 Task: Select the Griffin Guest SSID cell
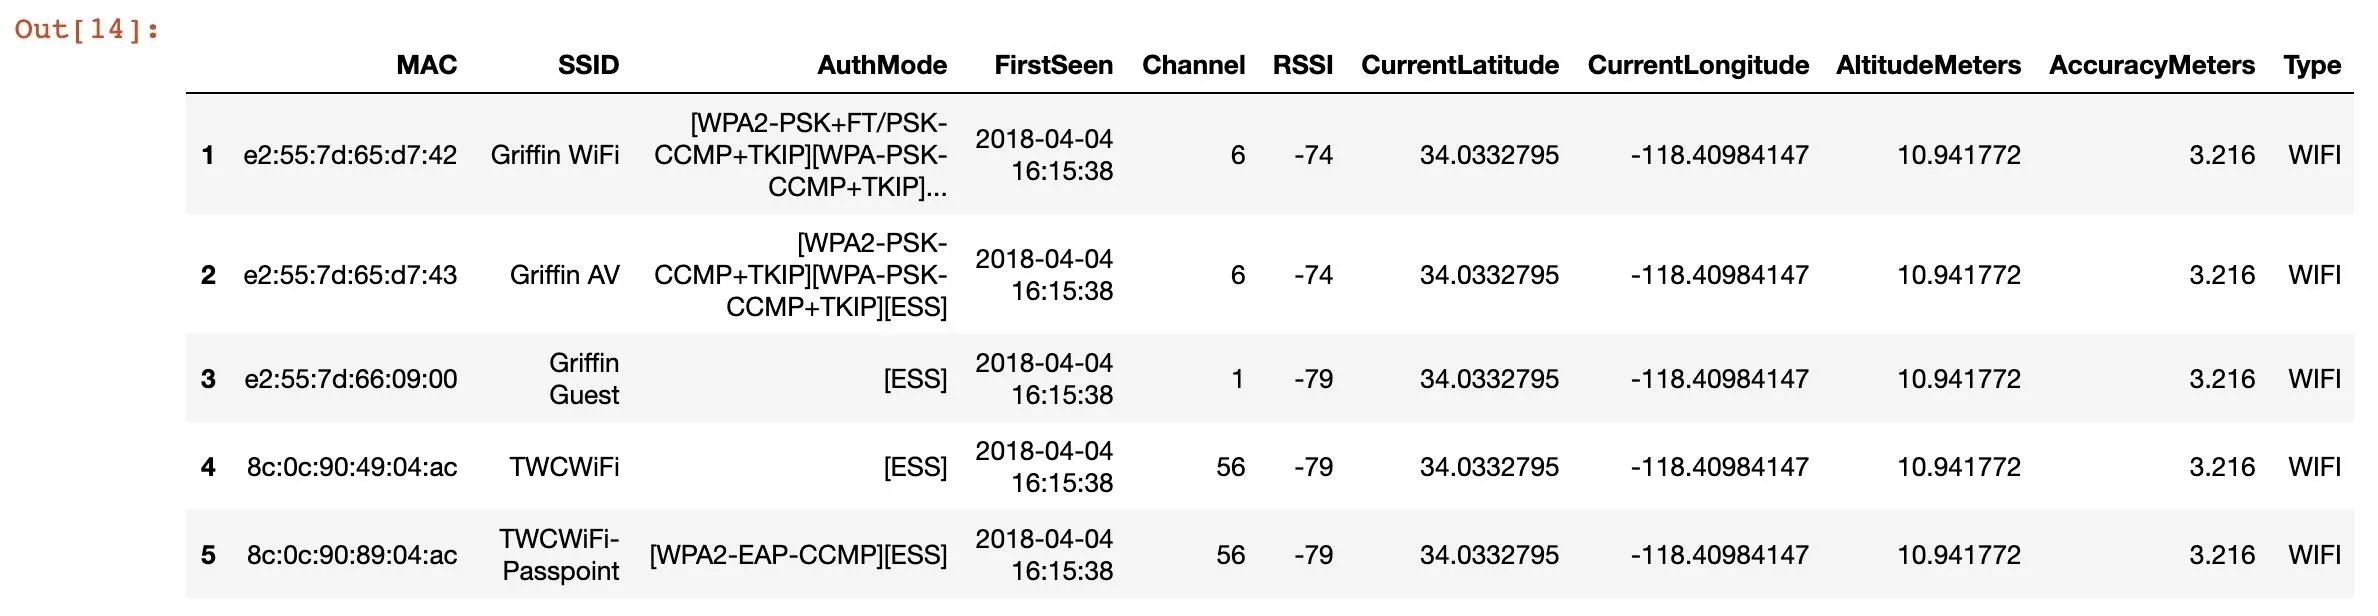[x=584, y=379]
